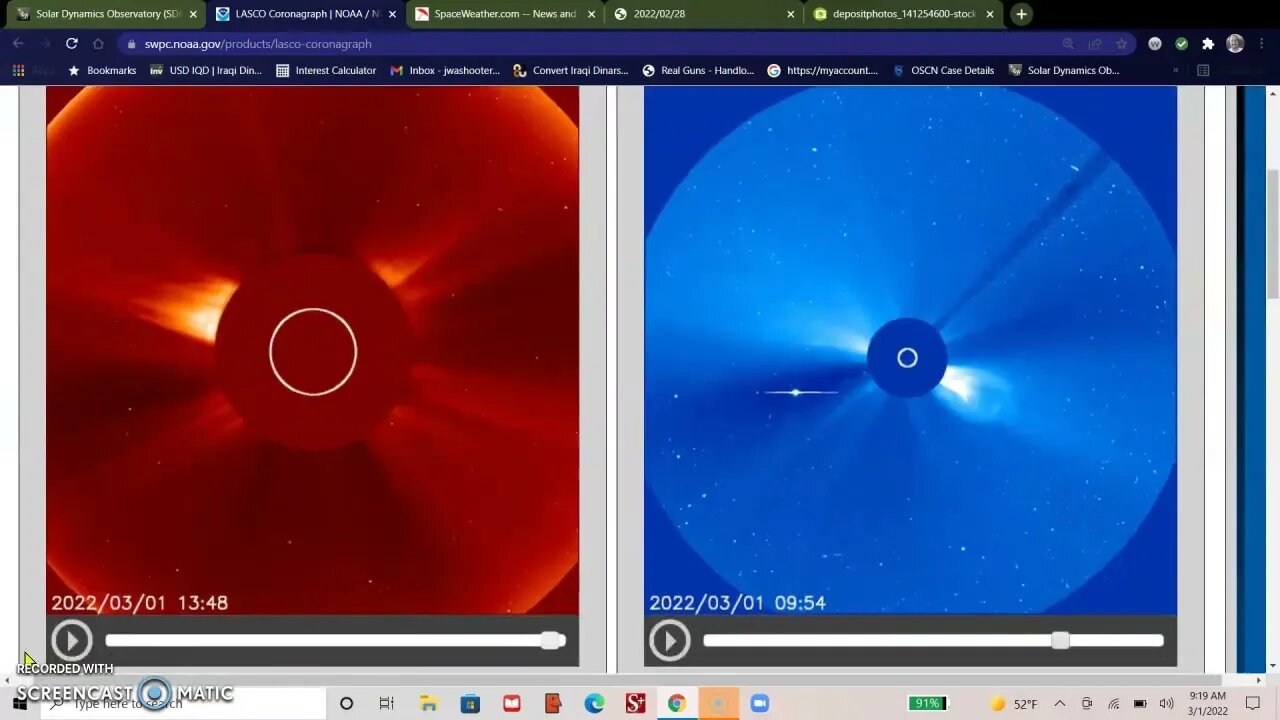Open the SpaceWeather.com tab
The width and height of the screenshot is (1280, 720).
tap(505, 14)
